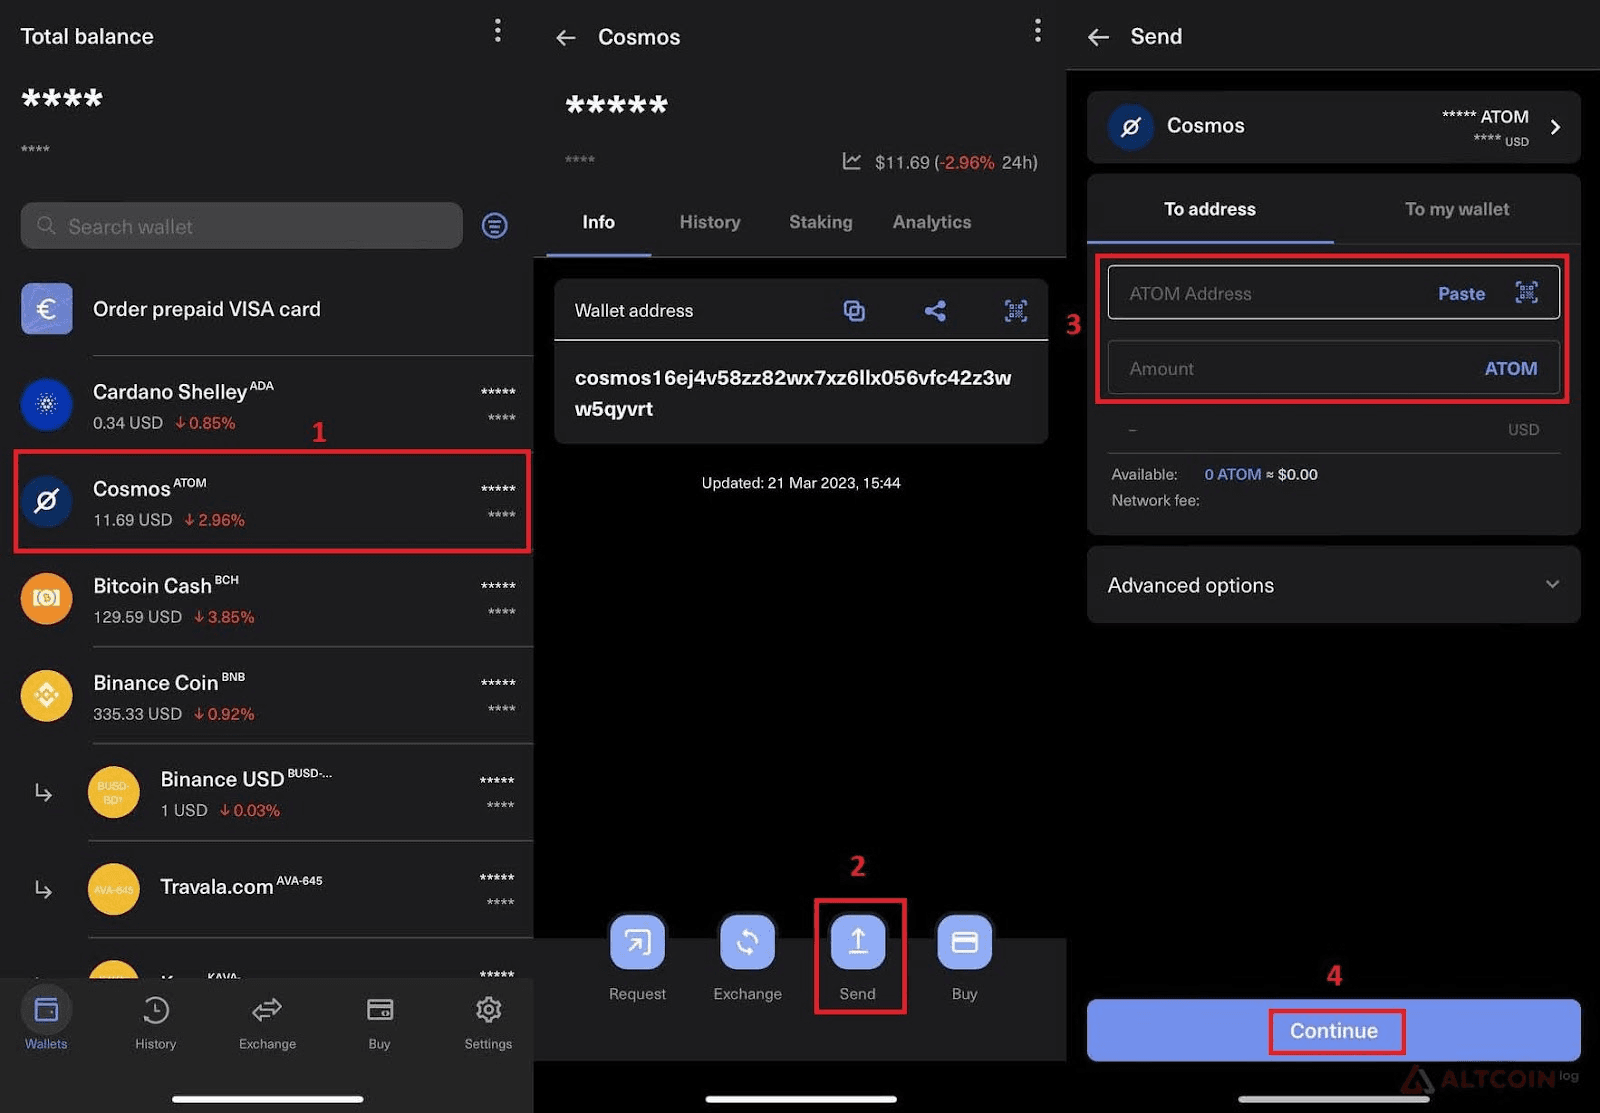Open the Cosmos coin selector chevron

(1555, 127)
